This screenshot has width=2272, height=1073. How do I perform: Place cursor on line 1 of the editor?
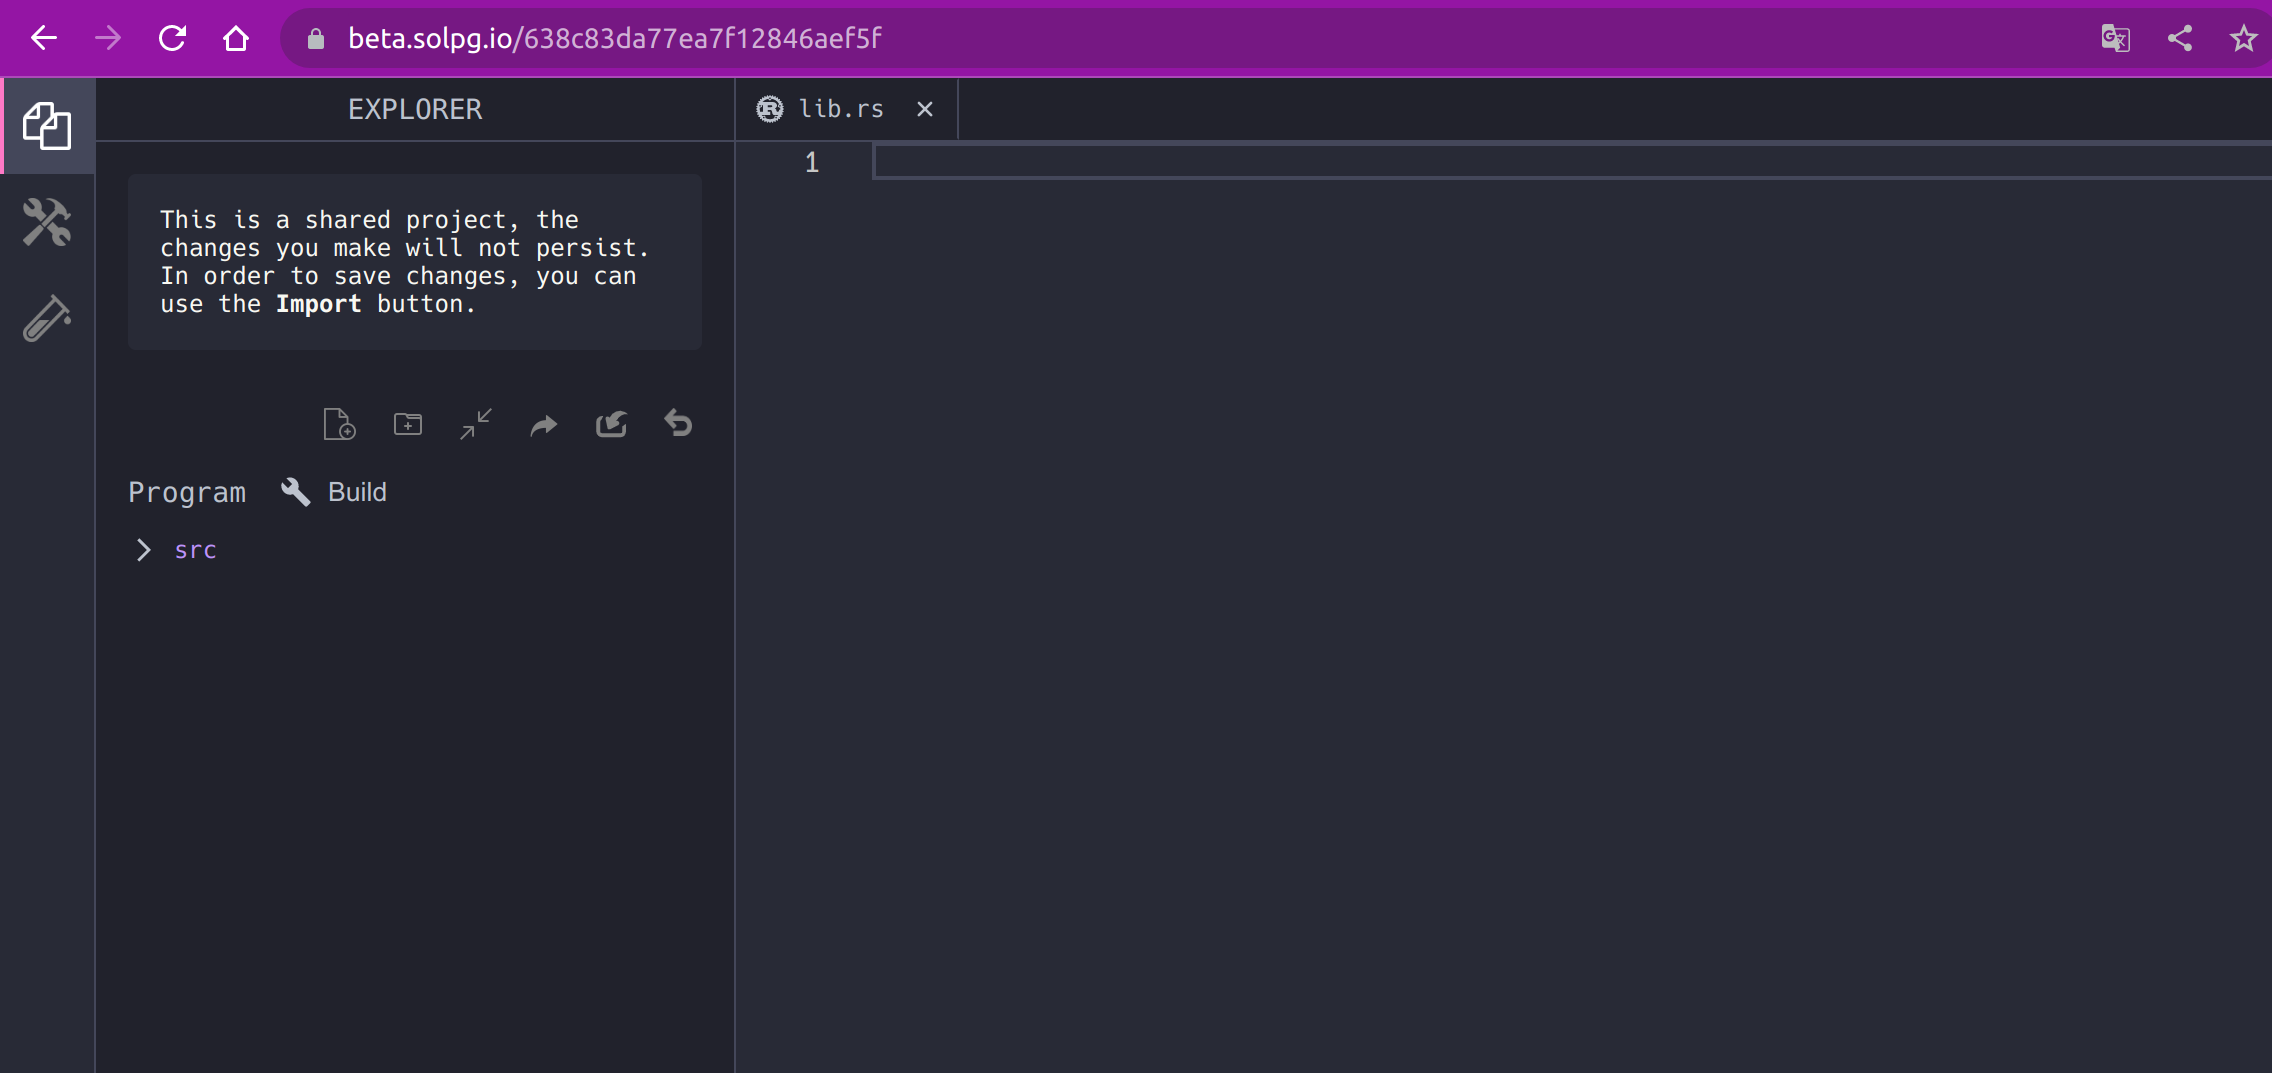pyautogui.click(x=1100, y=161)
